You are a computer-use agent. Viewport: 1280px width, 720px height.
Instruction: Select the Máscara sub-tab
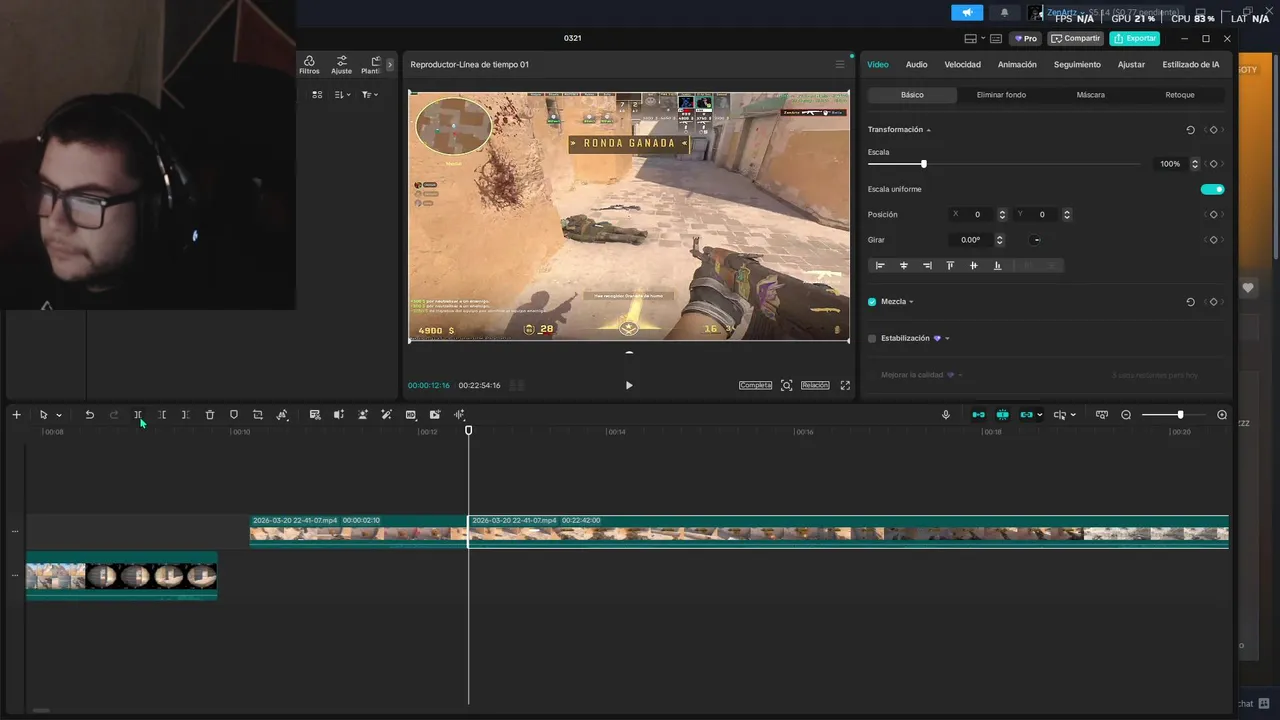tap(1090, 95)
